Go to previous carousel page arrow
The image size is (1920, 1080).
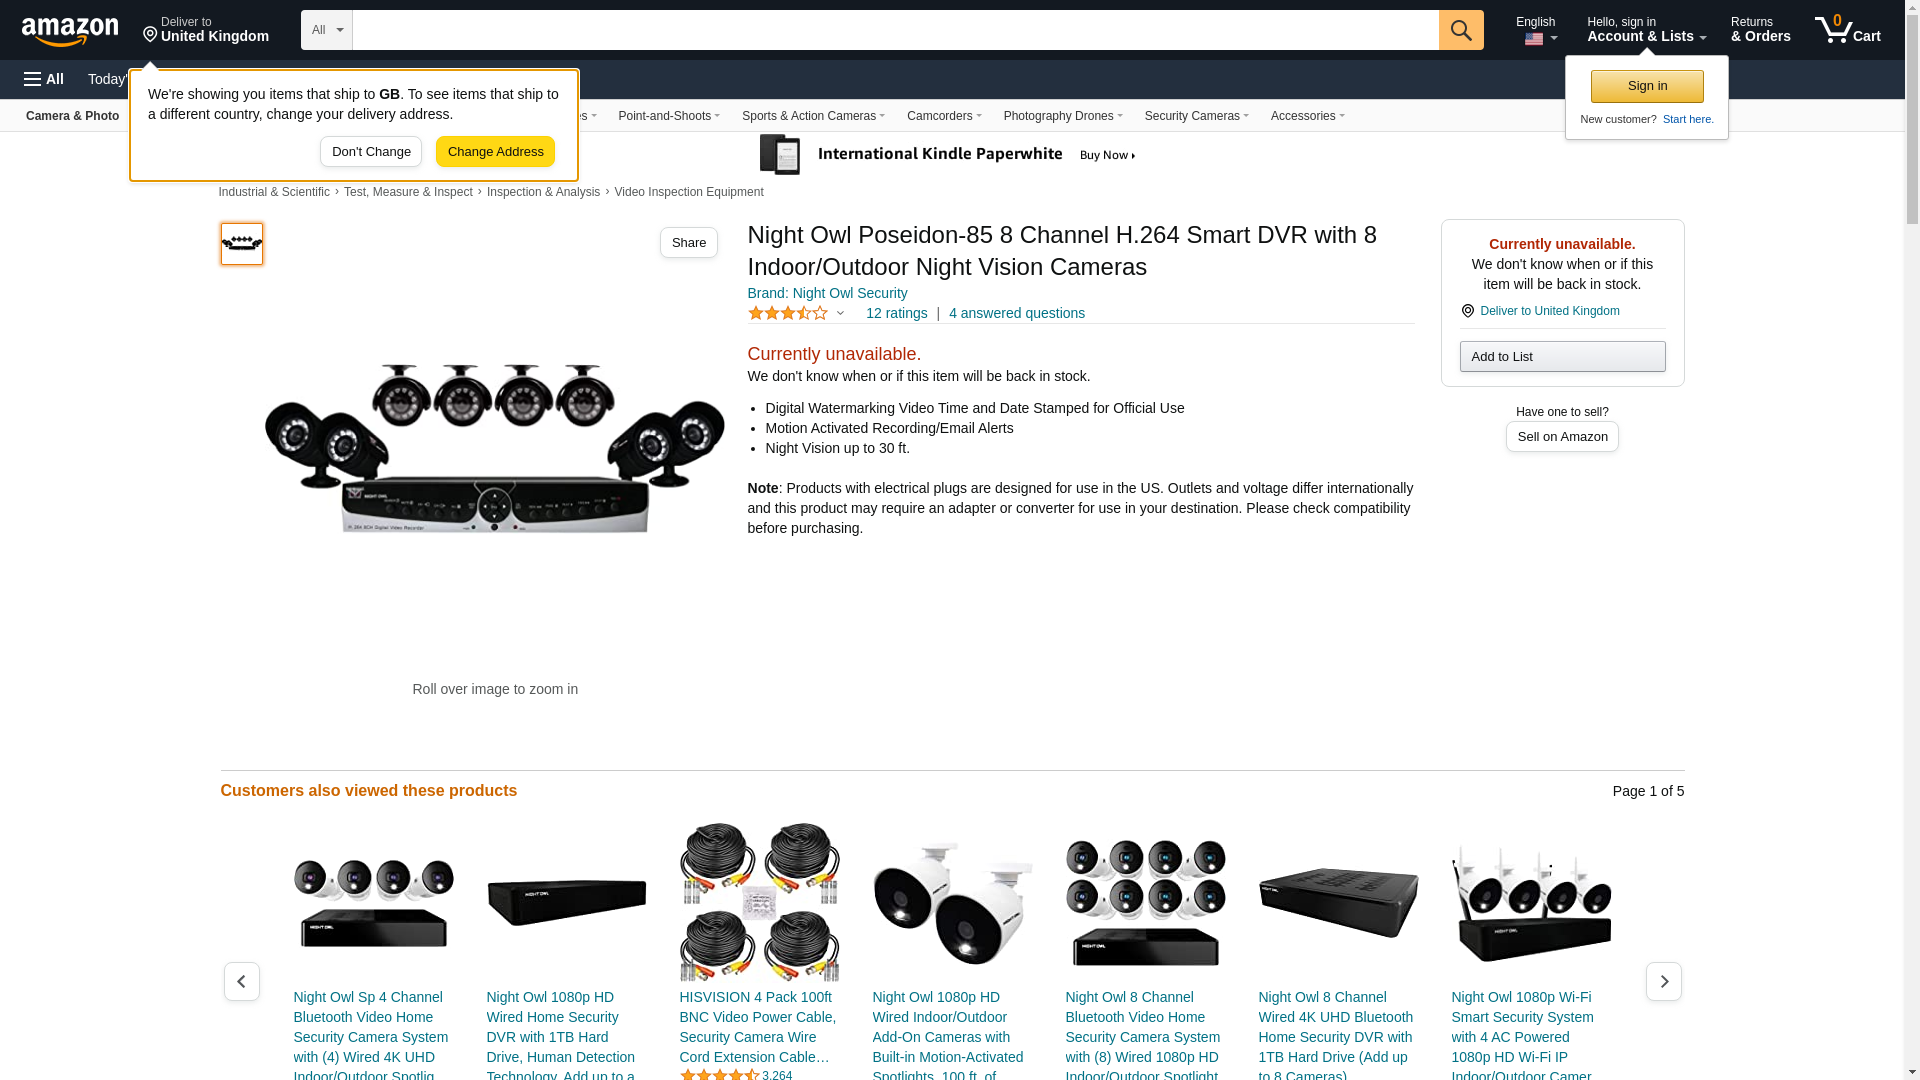241,982
